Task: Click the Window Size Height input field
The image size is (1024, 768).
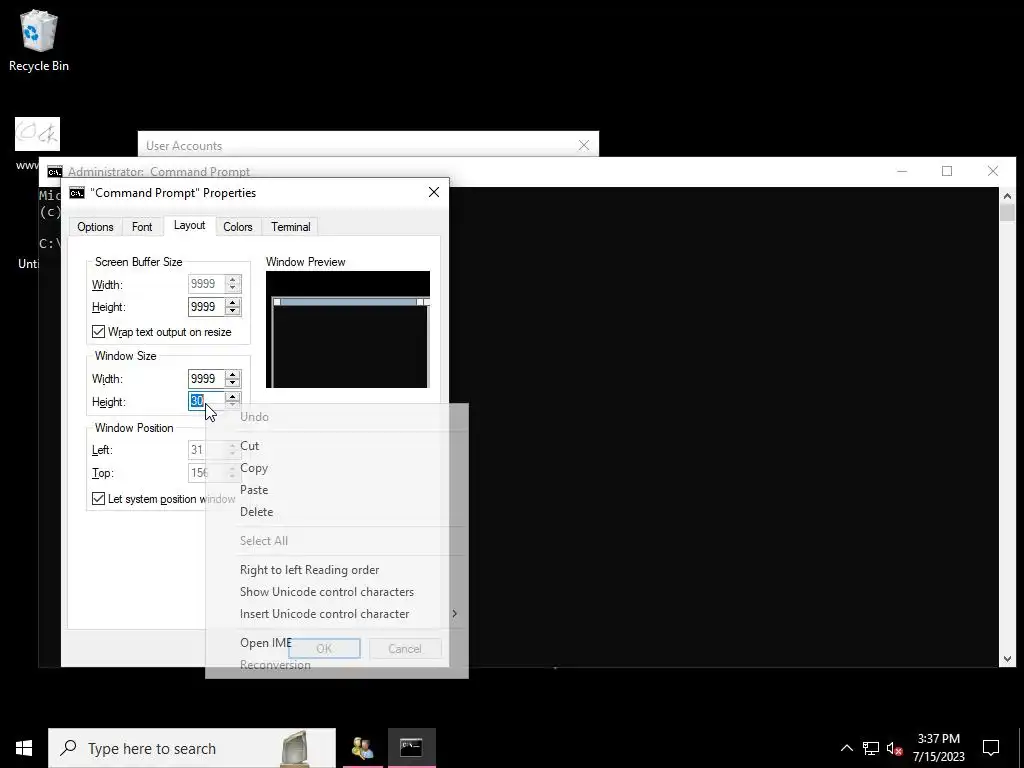Action: (x=206, y=401)
